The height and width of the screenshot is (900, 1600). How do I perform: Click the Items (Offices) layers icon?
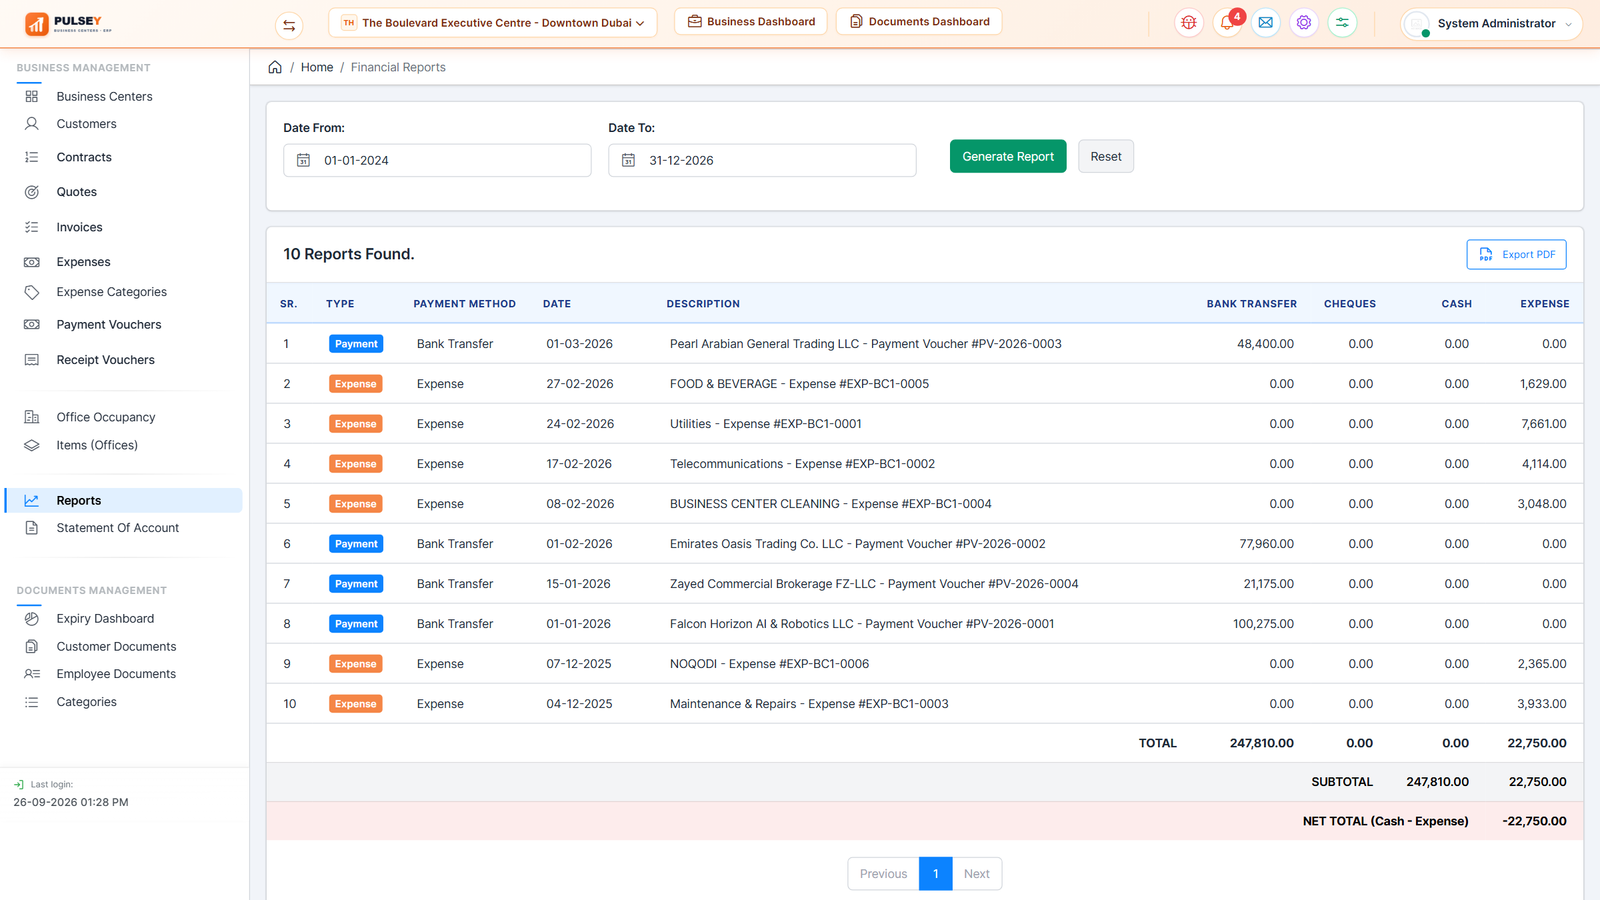tap(32, 445)
